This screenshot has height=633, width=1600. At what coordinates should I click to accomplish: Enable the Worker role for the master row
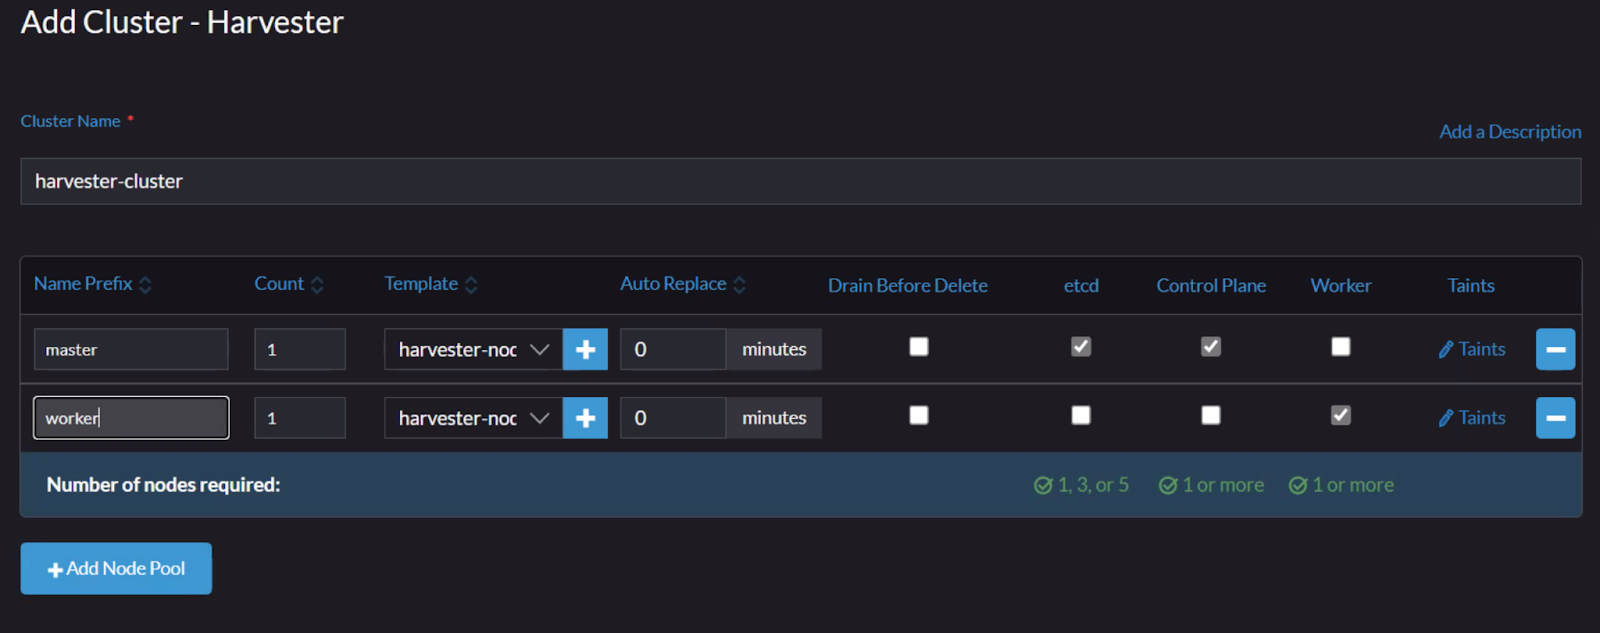[1341, 346]
